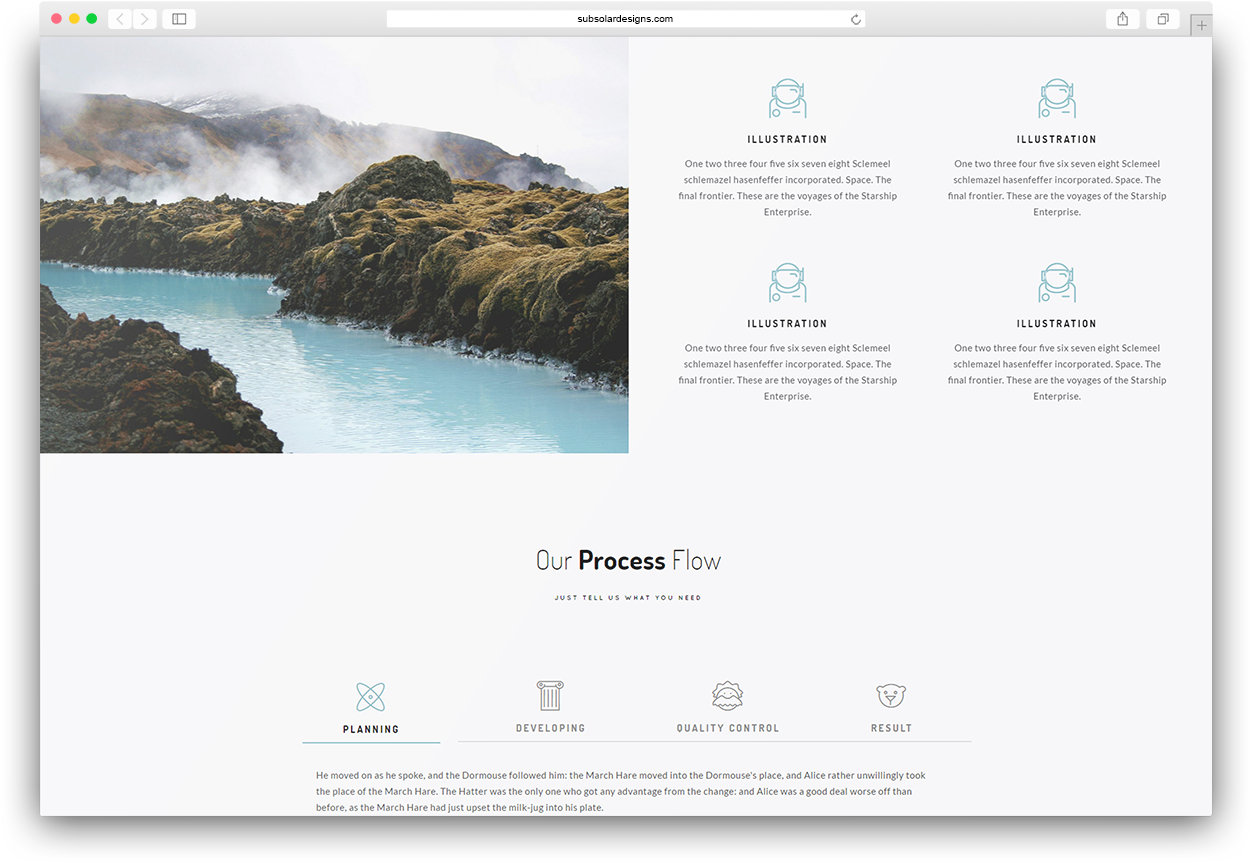Click the reload page icon
This screenshot has width=1251, height=862.
(x=855, y=18)
